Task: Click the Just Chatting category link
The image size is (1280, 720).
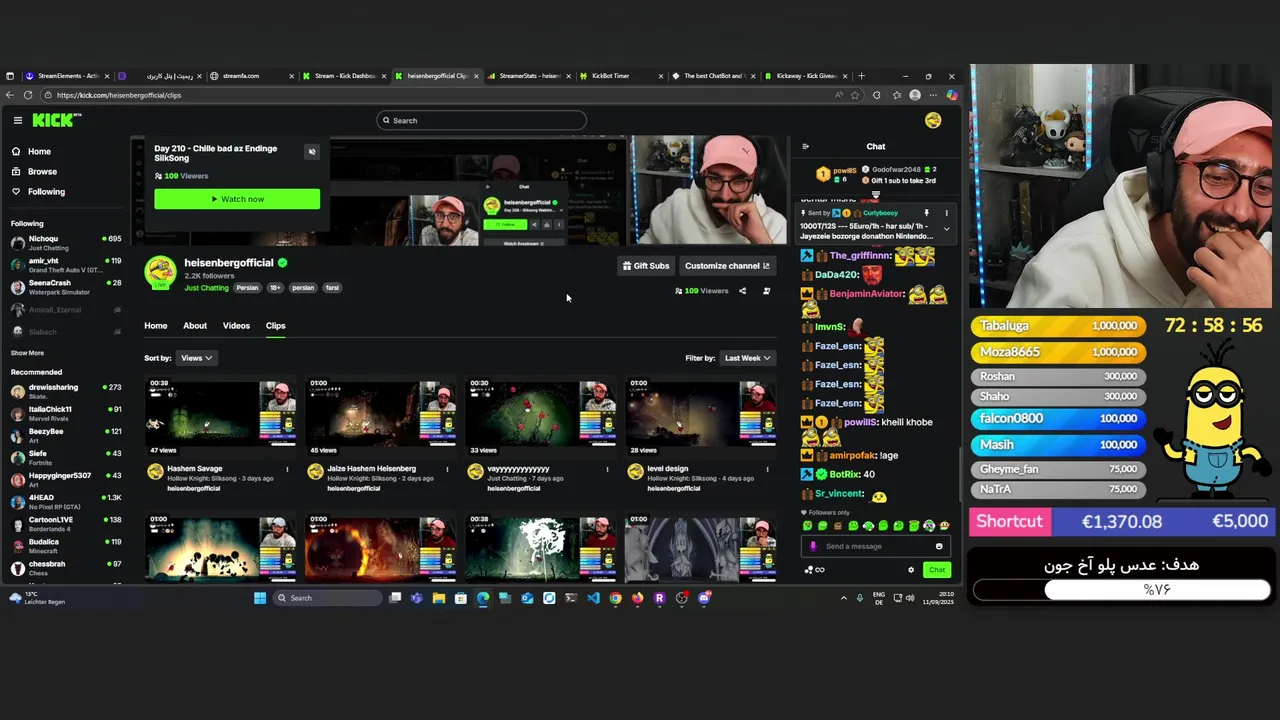Action: (x=206, y=288)
